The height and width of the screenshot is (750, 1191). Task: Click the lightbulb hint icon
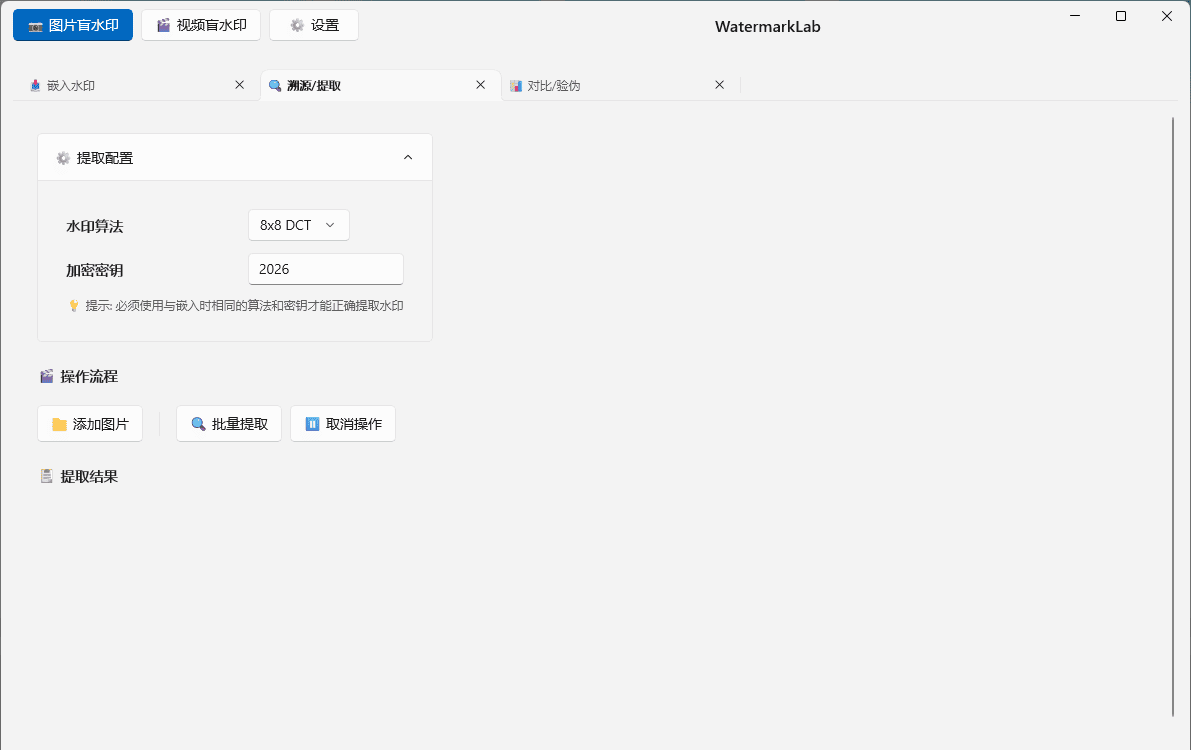pyautogui.click(x=73, y=306)
